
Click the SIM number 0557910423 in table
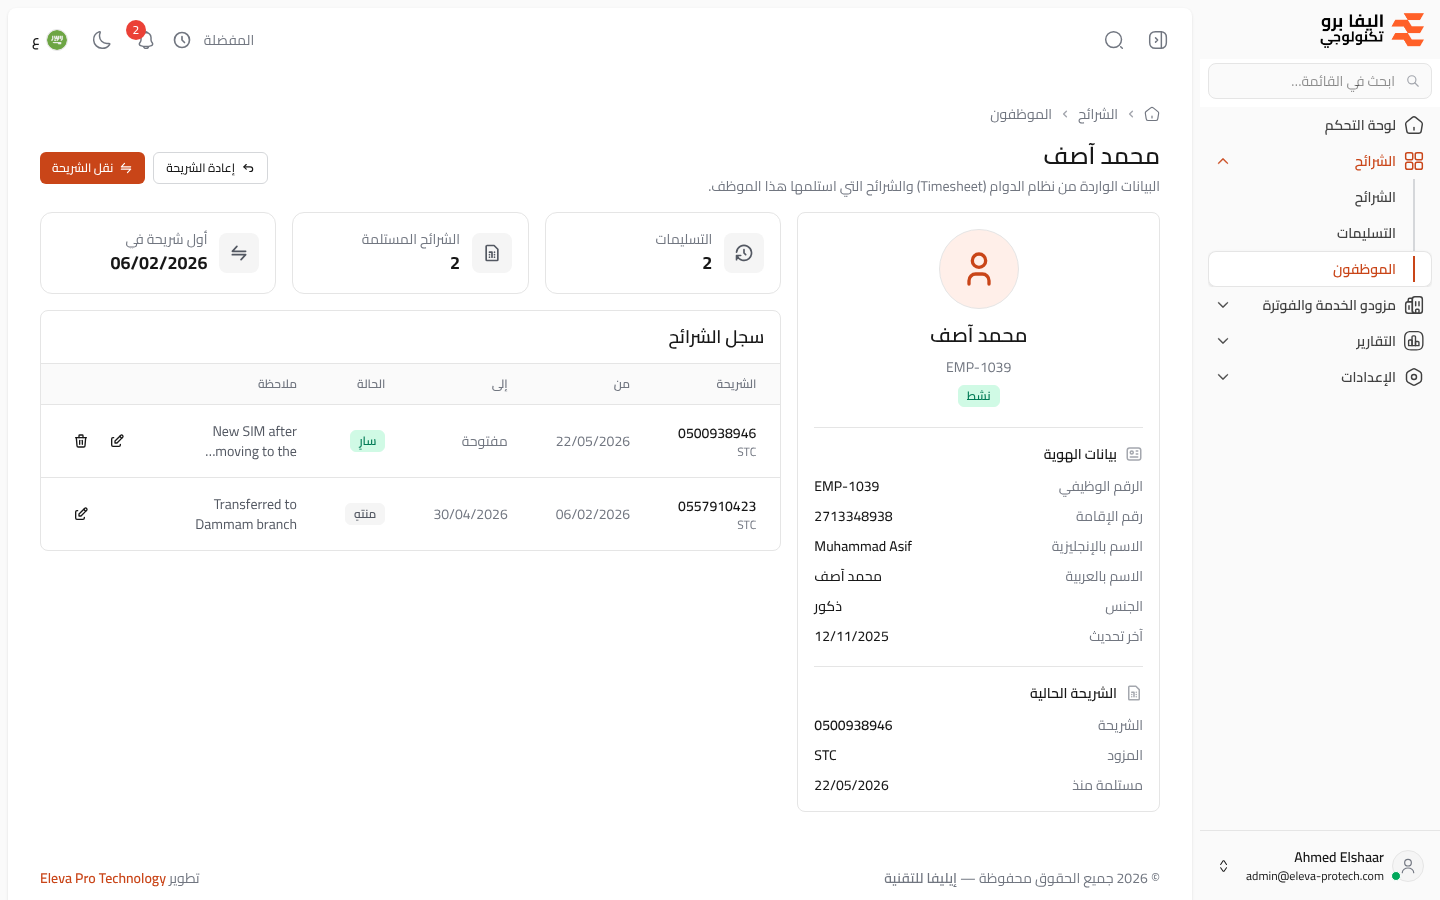point(717,506)
